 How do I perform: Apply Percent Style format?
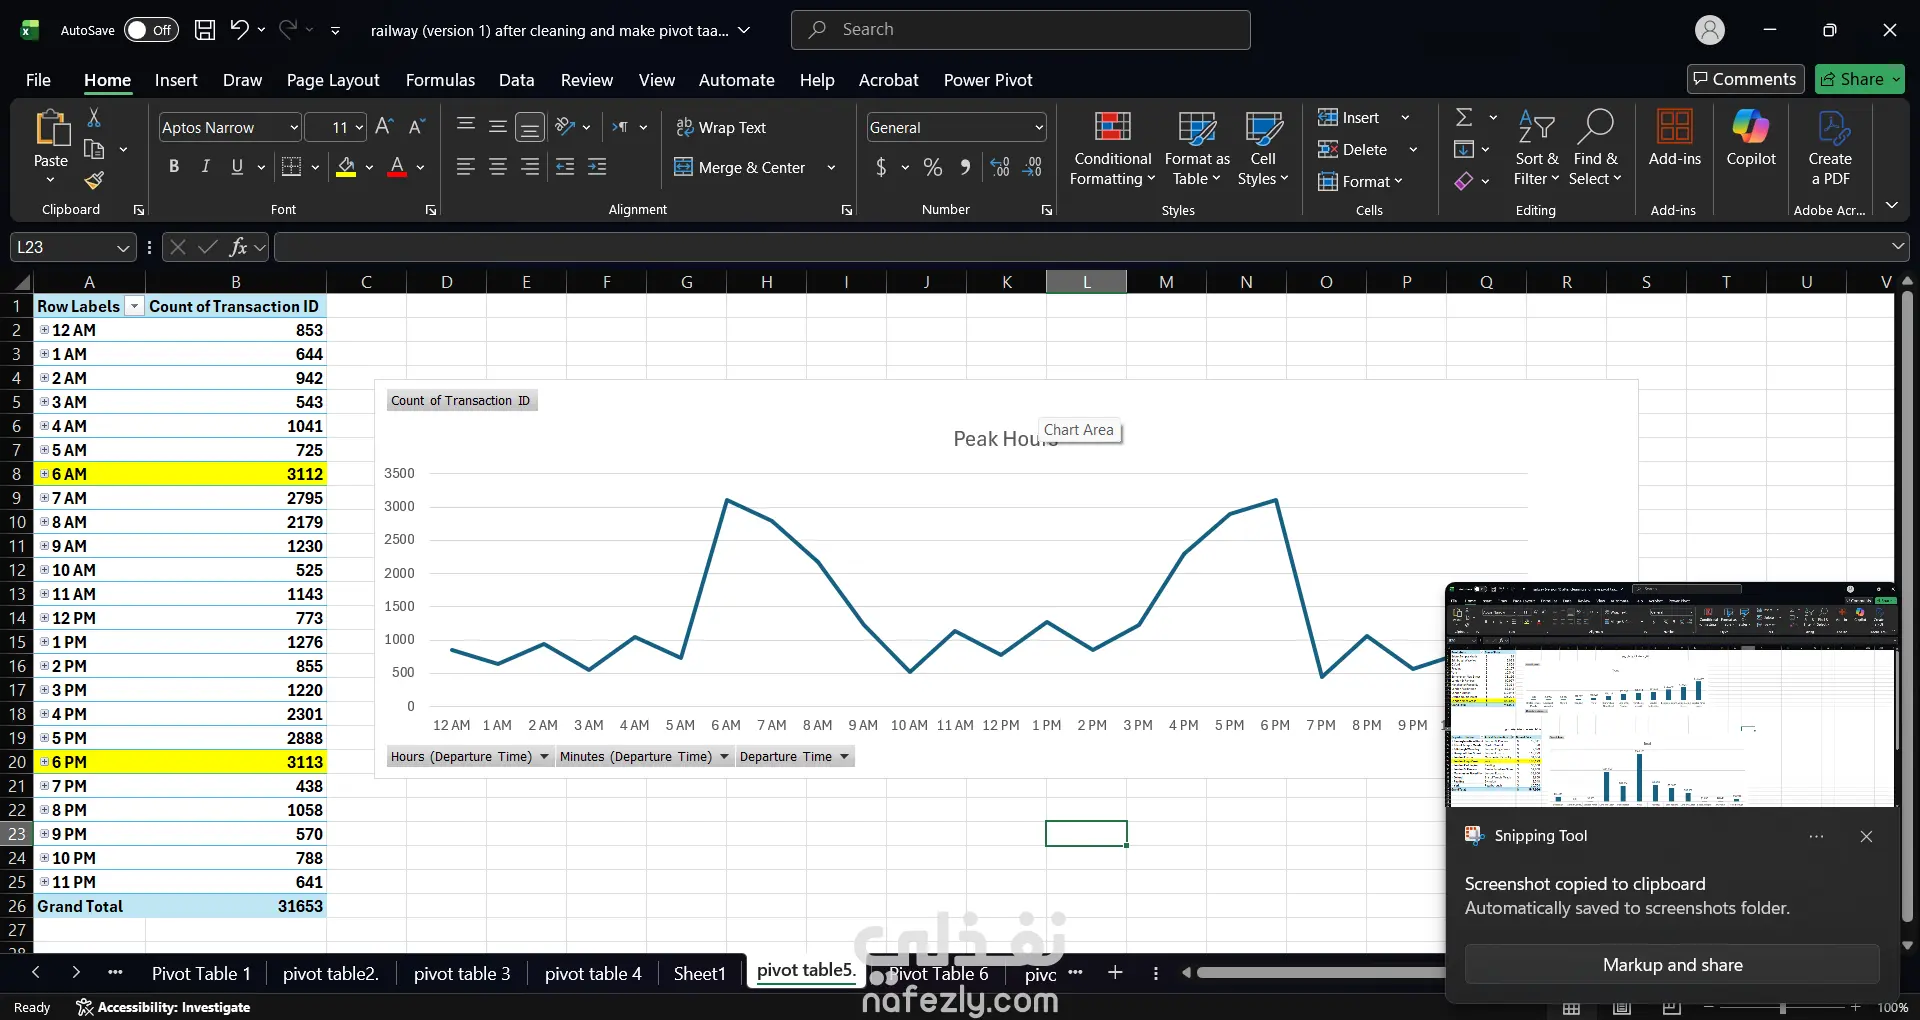(x=933, y=167)
